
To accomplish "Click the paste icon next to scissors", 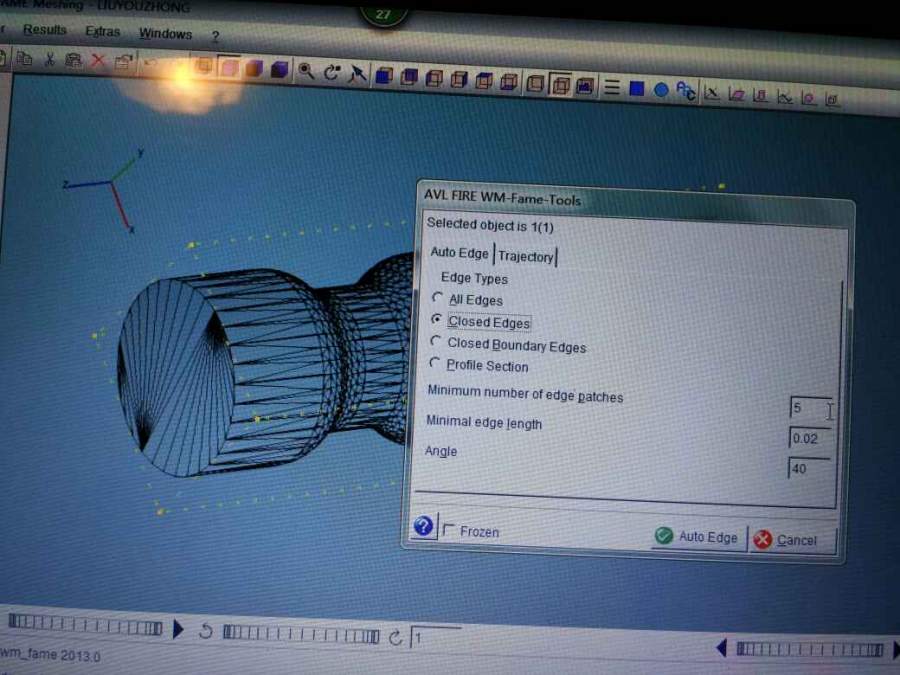I will point(73,60).
